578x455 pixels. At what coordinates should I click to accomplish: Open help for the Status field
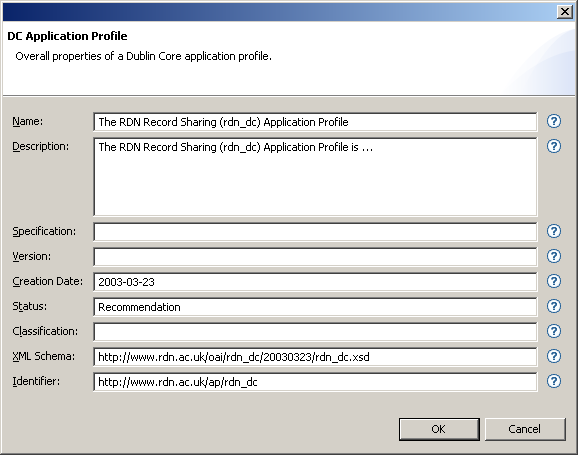pos(554,306)
